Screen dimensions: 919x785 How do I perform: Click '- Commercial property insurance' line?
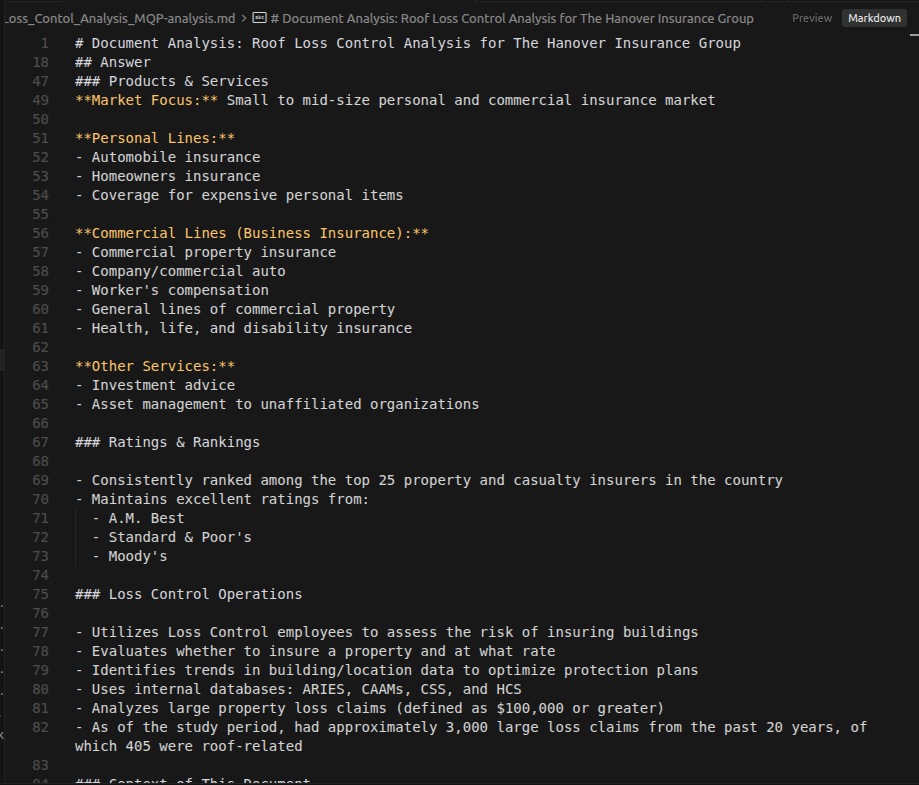pos(206,252)
